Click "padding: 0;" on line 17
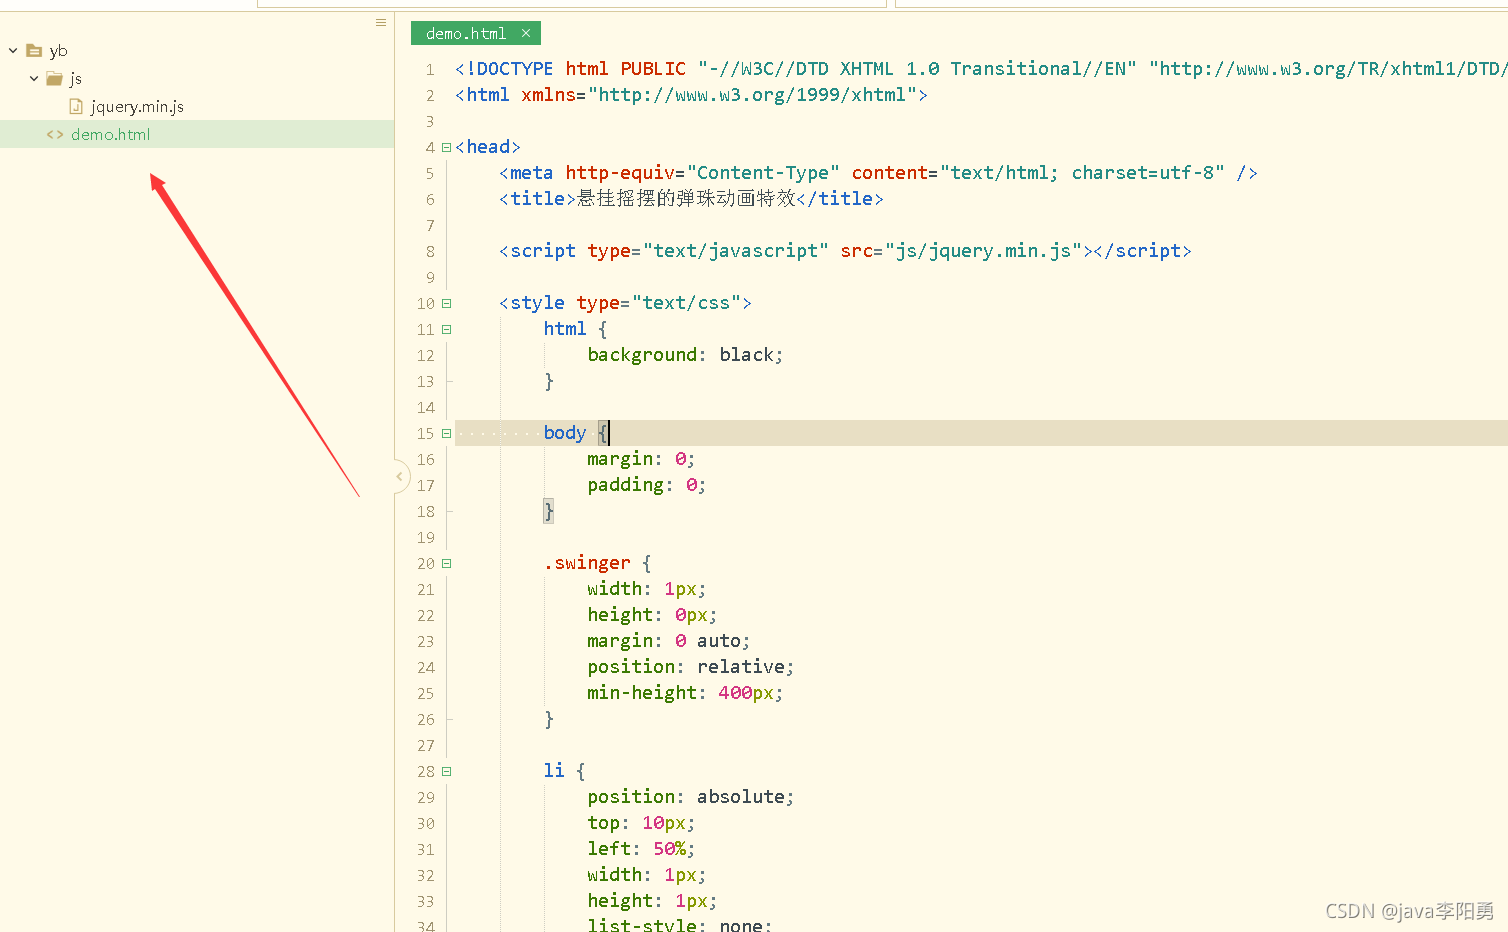Screen dimensions: 1508x932 647,485
